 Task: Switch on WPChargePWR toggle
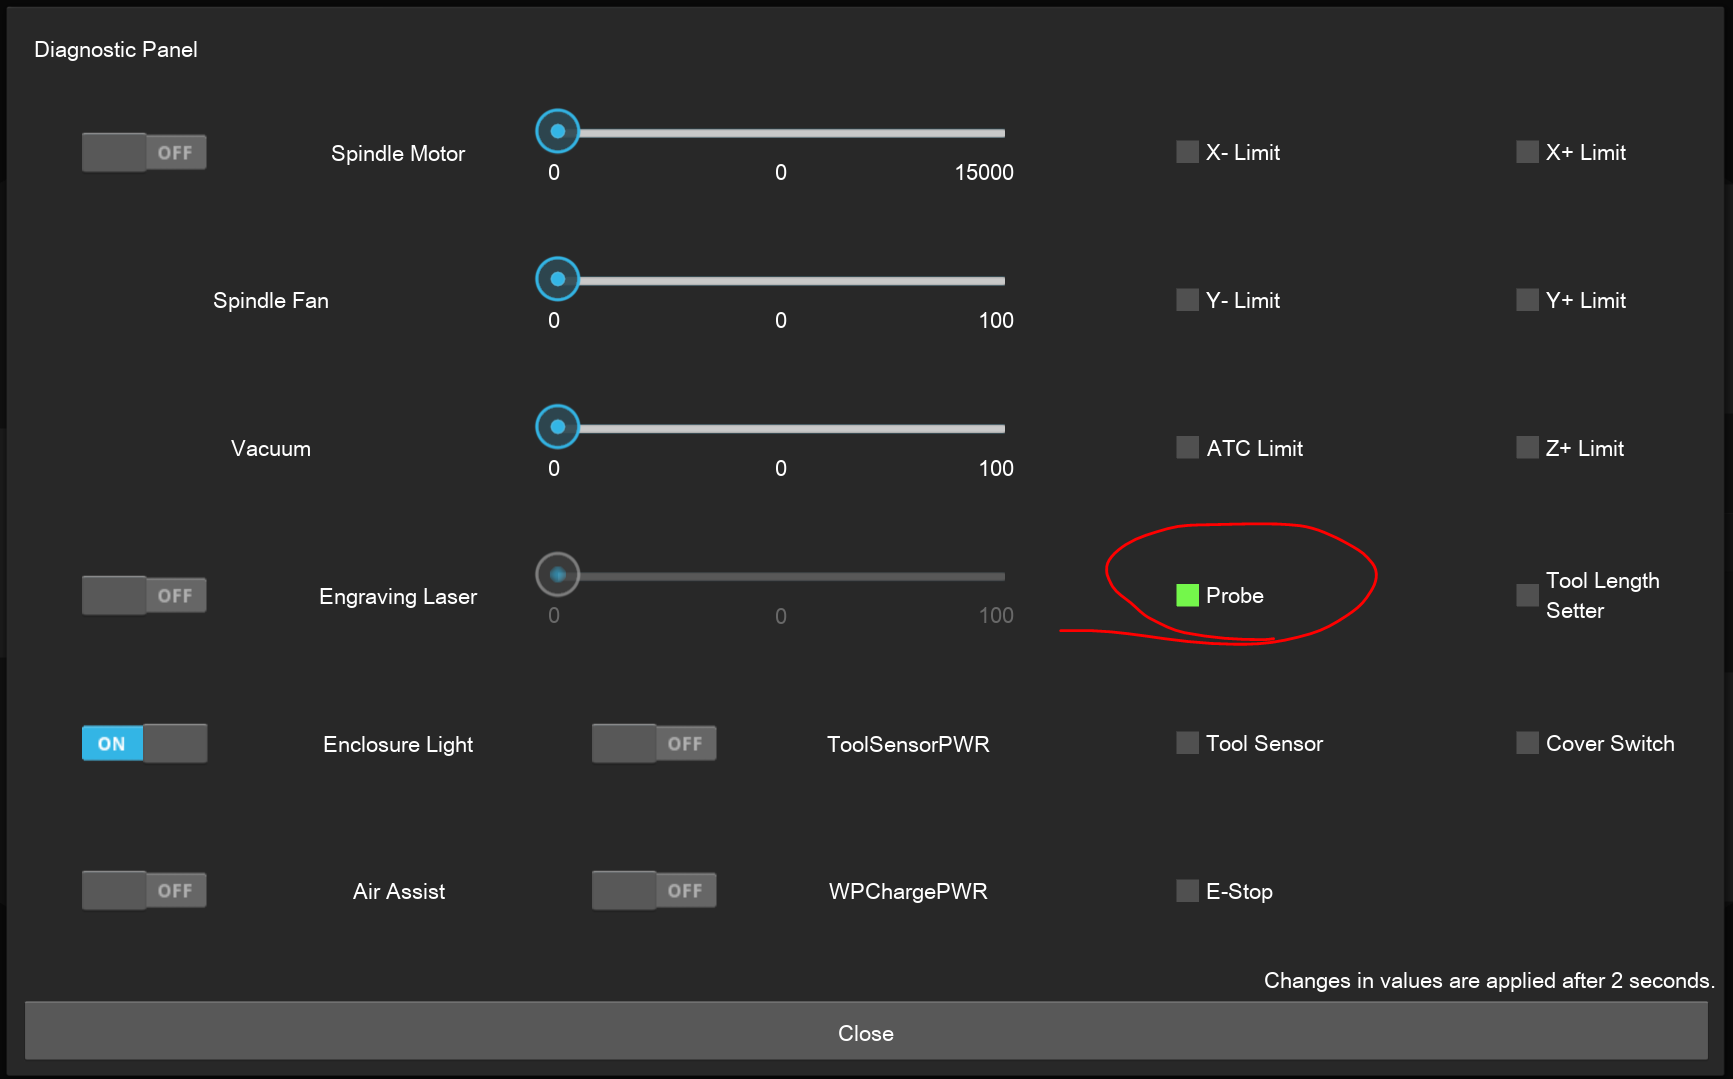(654, 891)
